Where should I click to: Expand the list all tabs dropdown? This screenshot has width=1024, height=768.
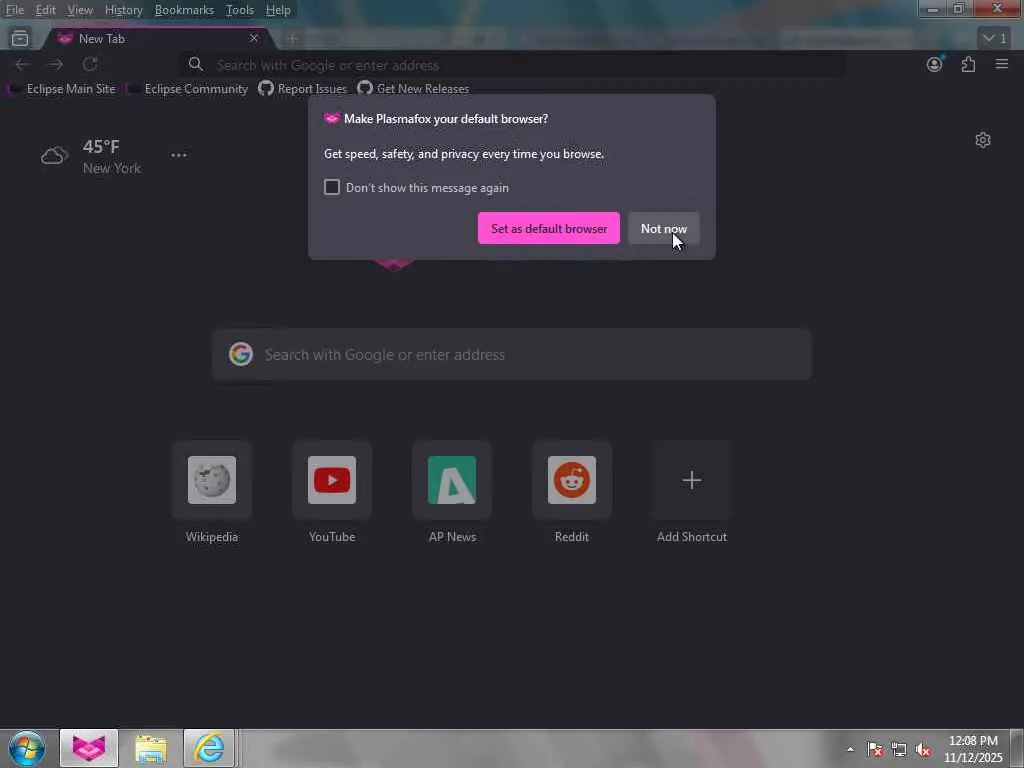[994, 39]
